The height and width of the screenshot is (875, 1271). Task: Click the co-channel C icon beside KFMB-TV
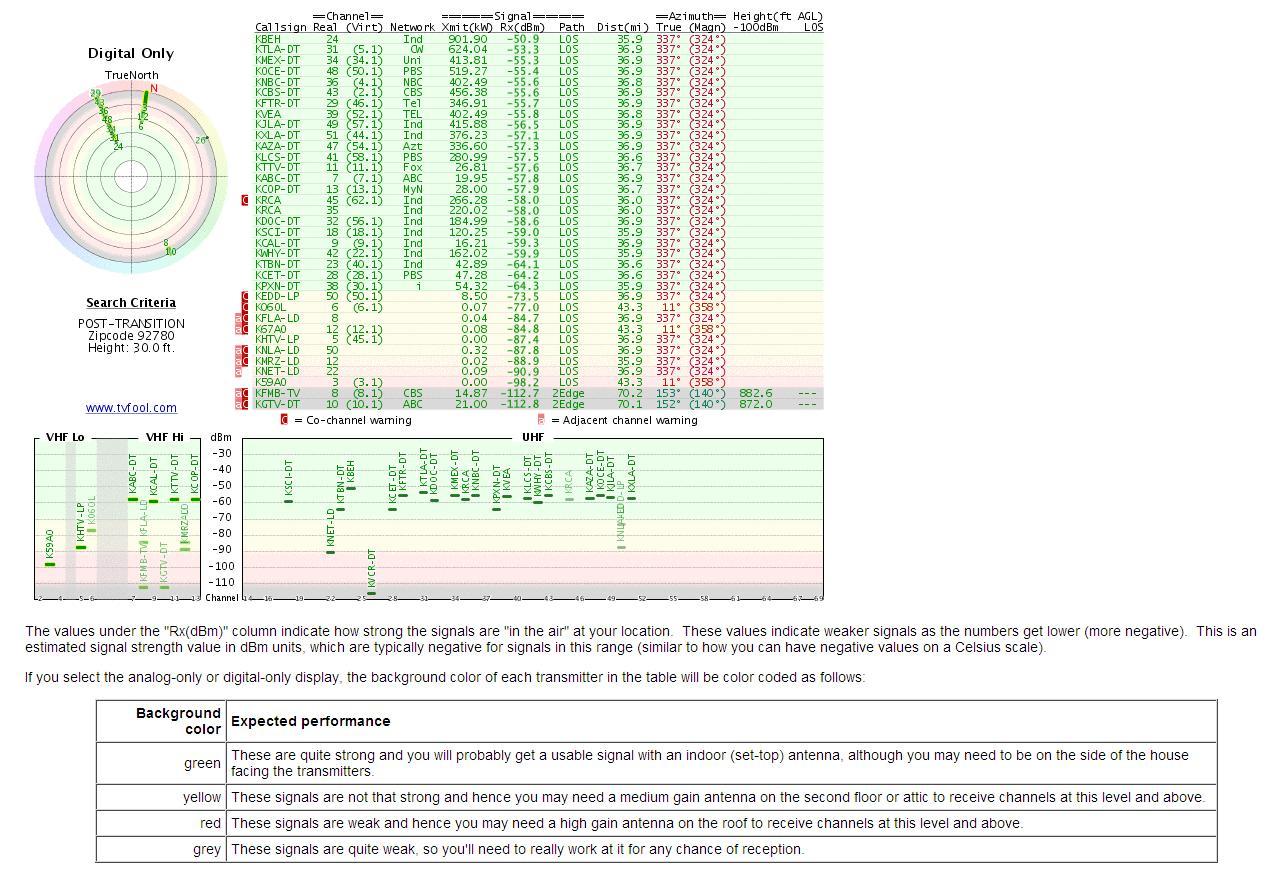click(246, 394)
